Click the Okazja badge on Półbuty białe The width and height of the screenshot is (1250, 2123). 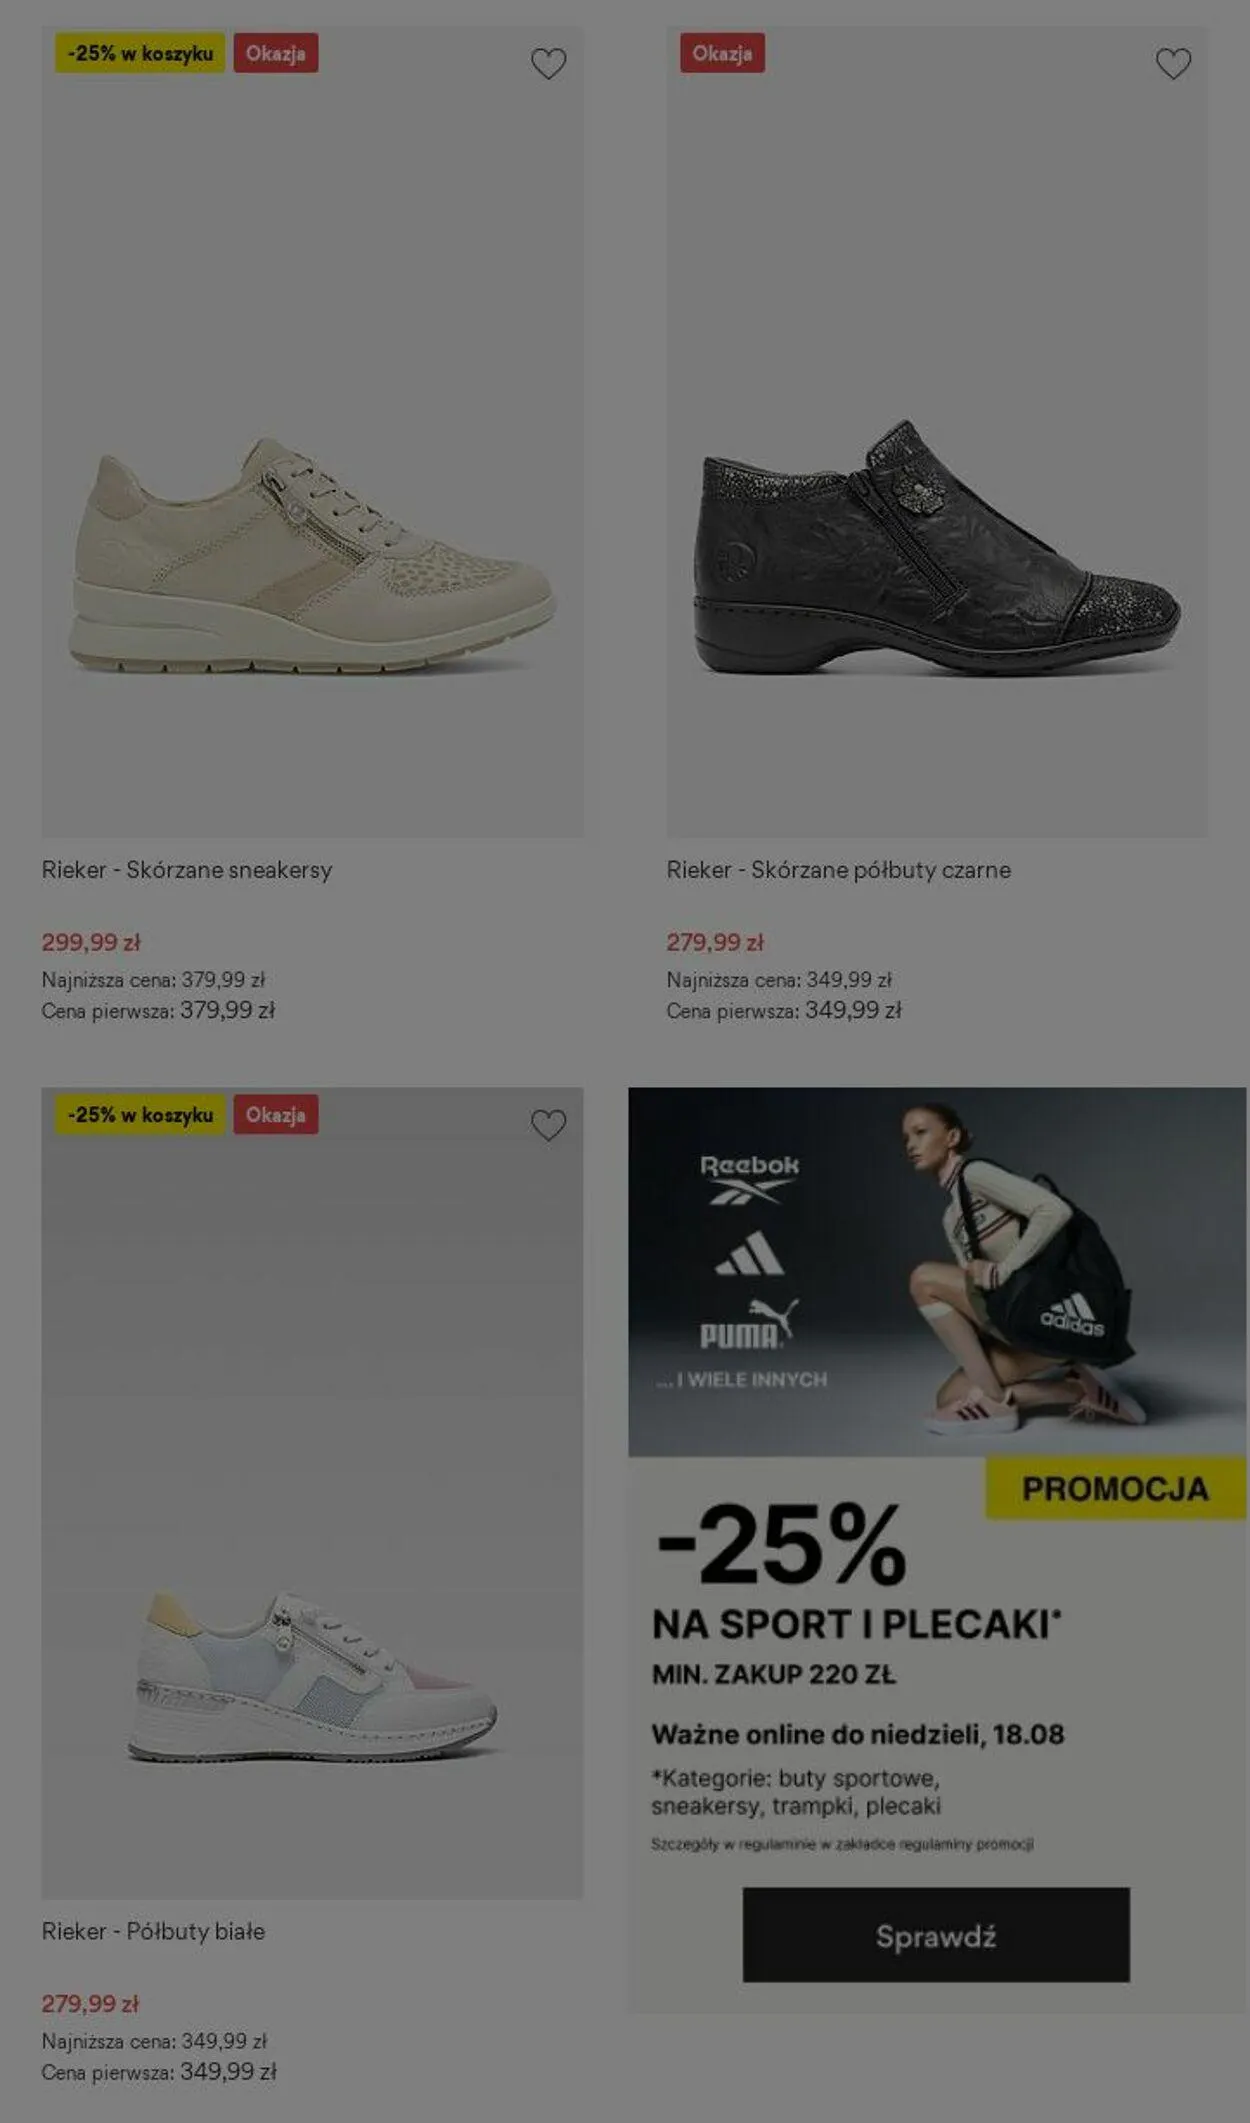coord(276,1114)
